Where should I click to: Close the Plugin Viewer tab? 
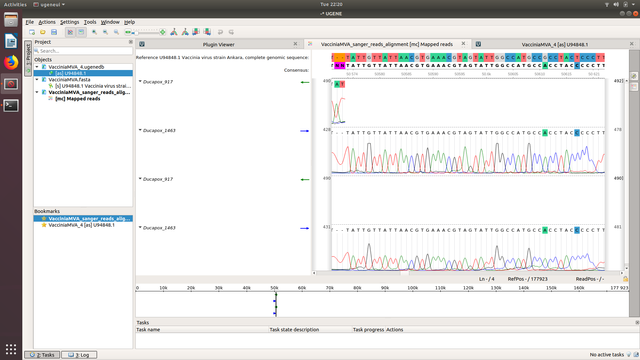click(x=296, y=44)
